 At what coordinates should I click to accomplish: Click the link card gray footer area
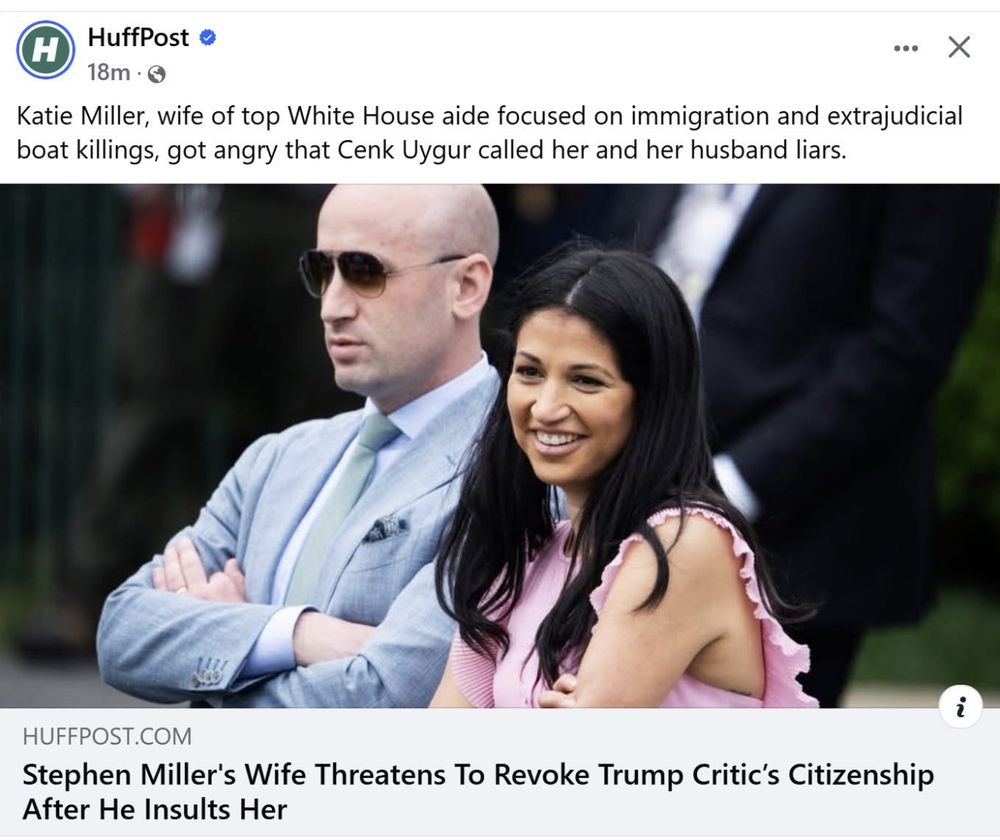[500, 772]
